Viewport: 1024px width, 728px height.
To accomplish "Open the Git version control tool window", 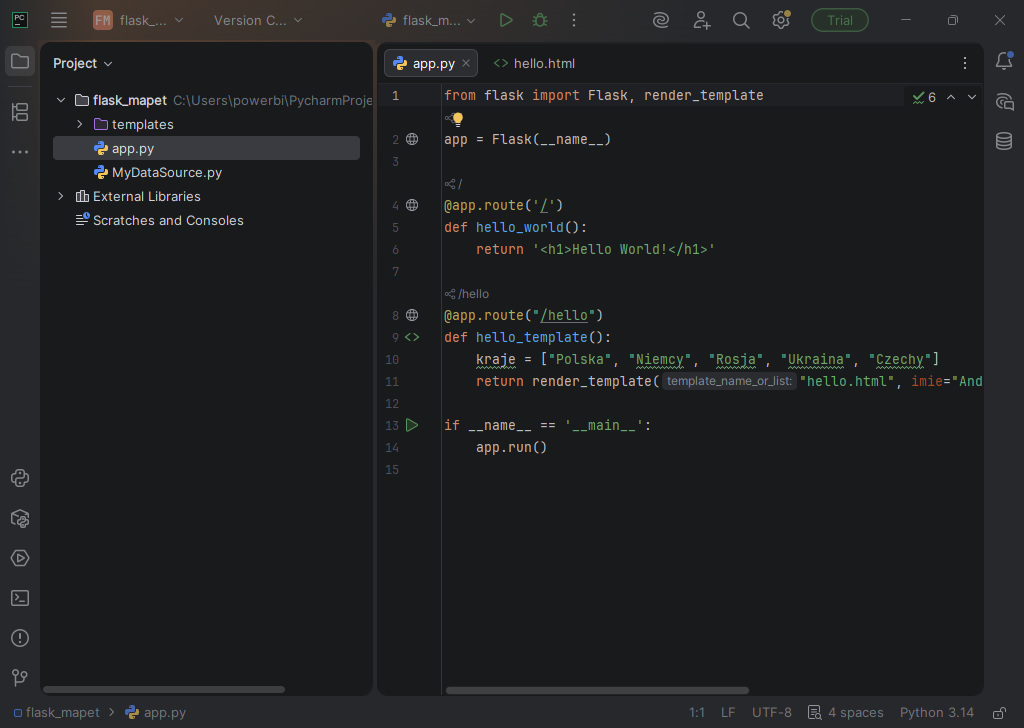I will pyautogui.click(x=20, y=678).
